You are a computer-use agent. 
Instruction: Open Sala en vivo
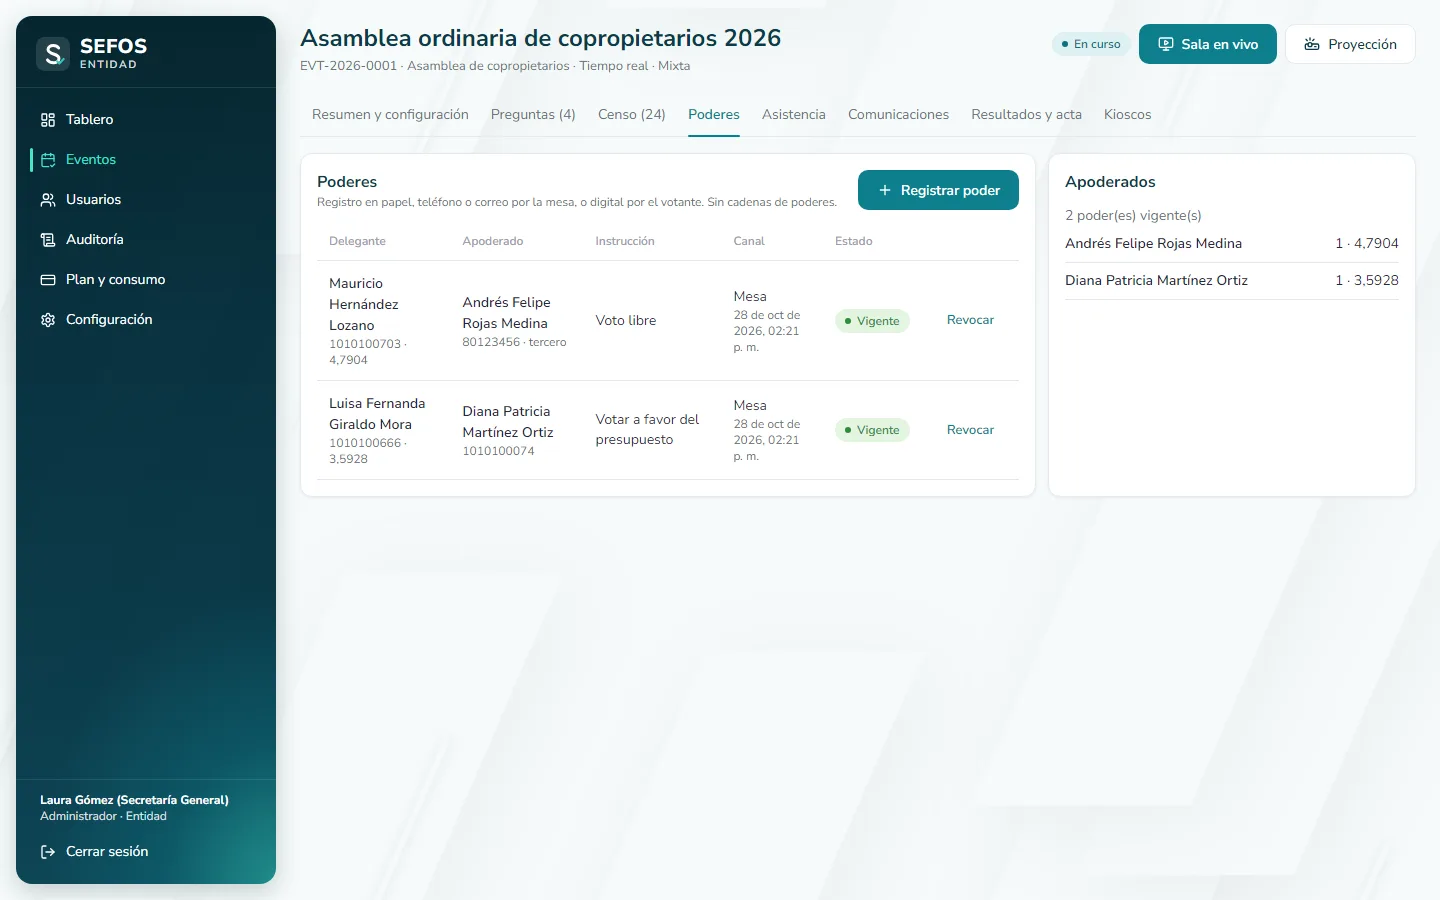1208,44
